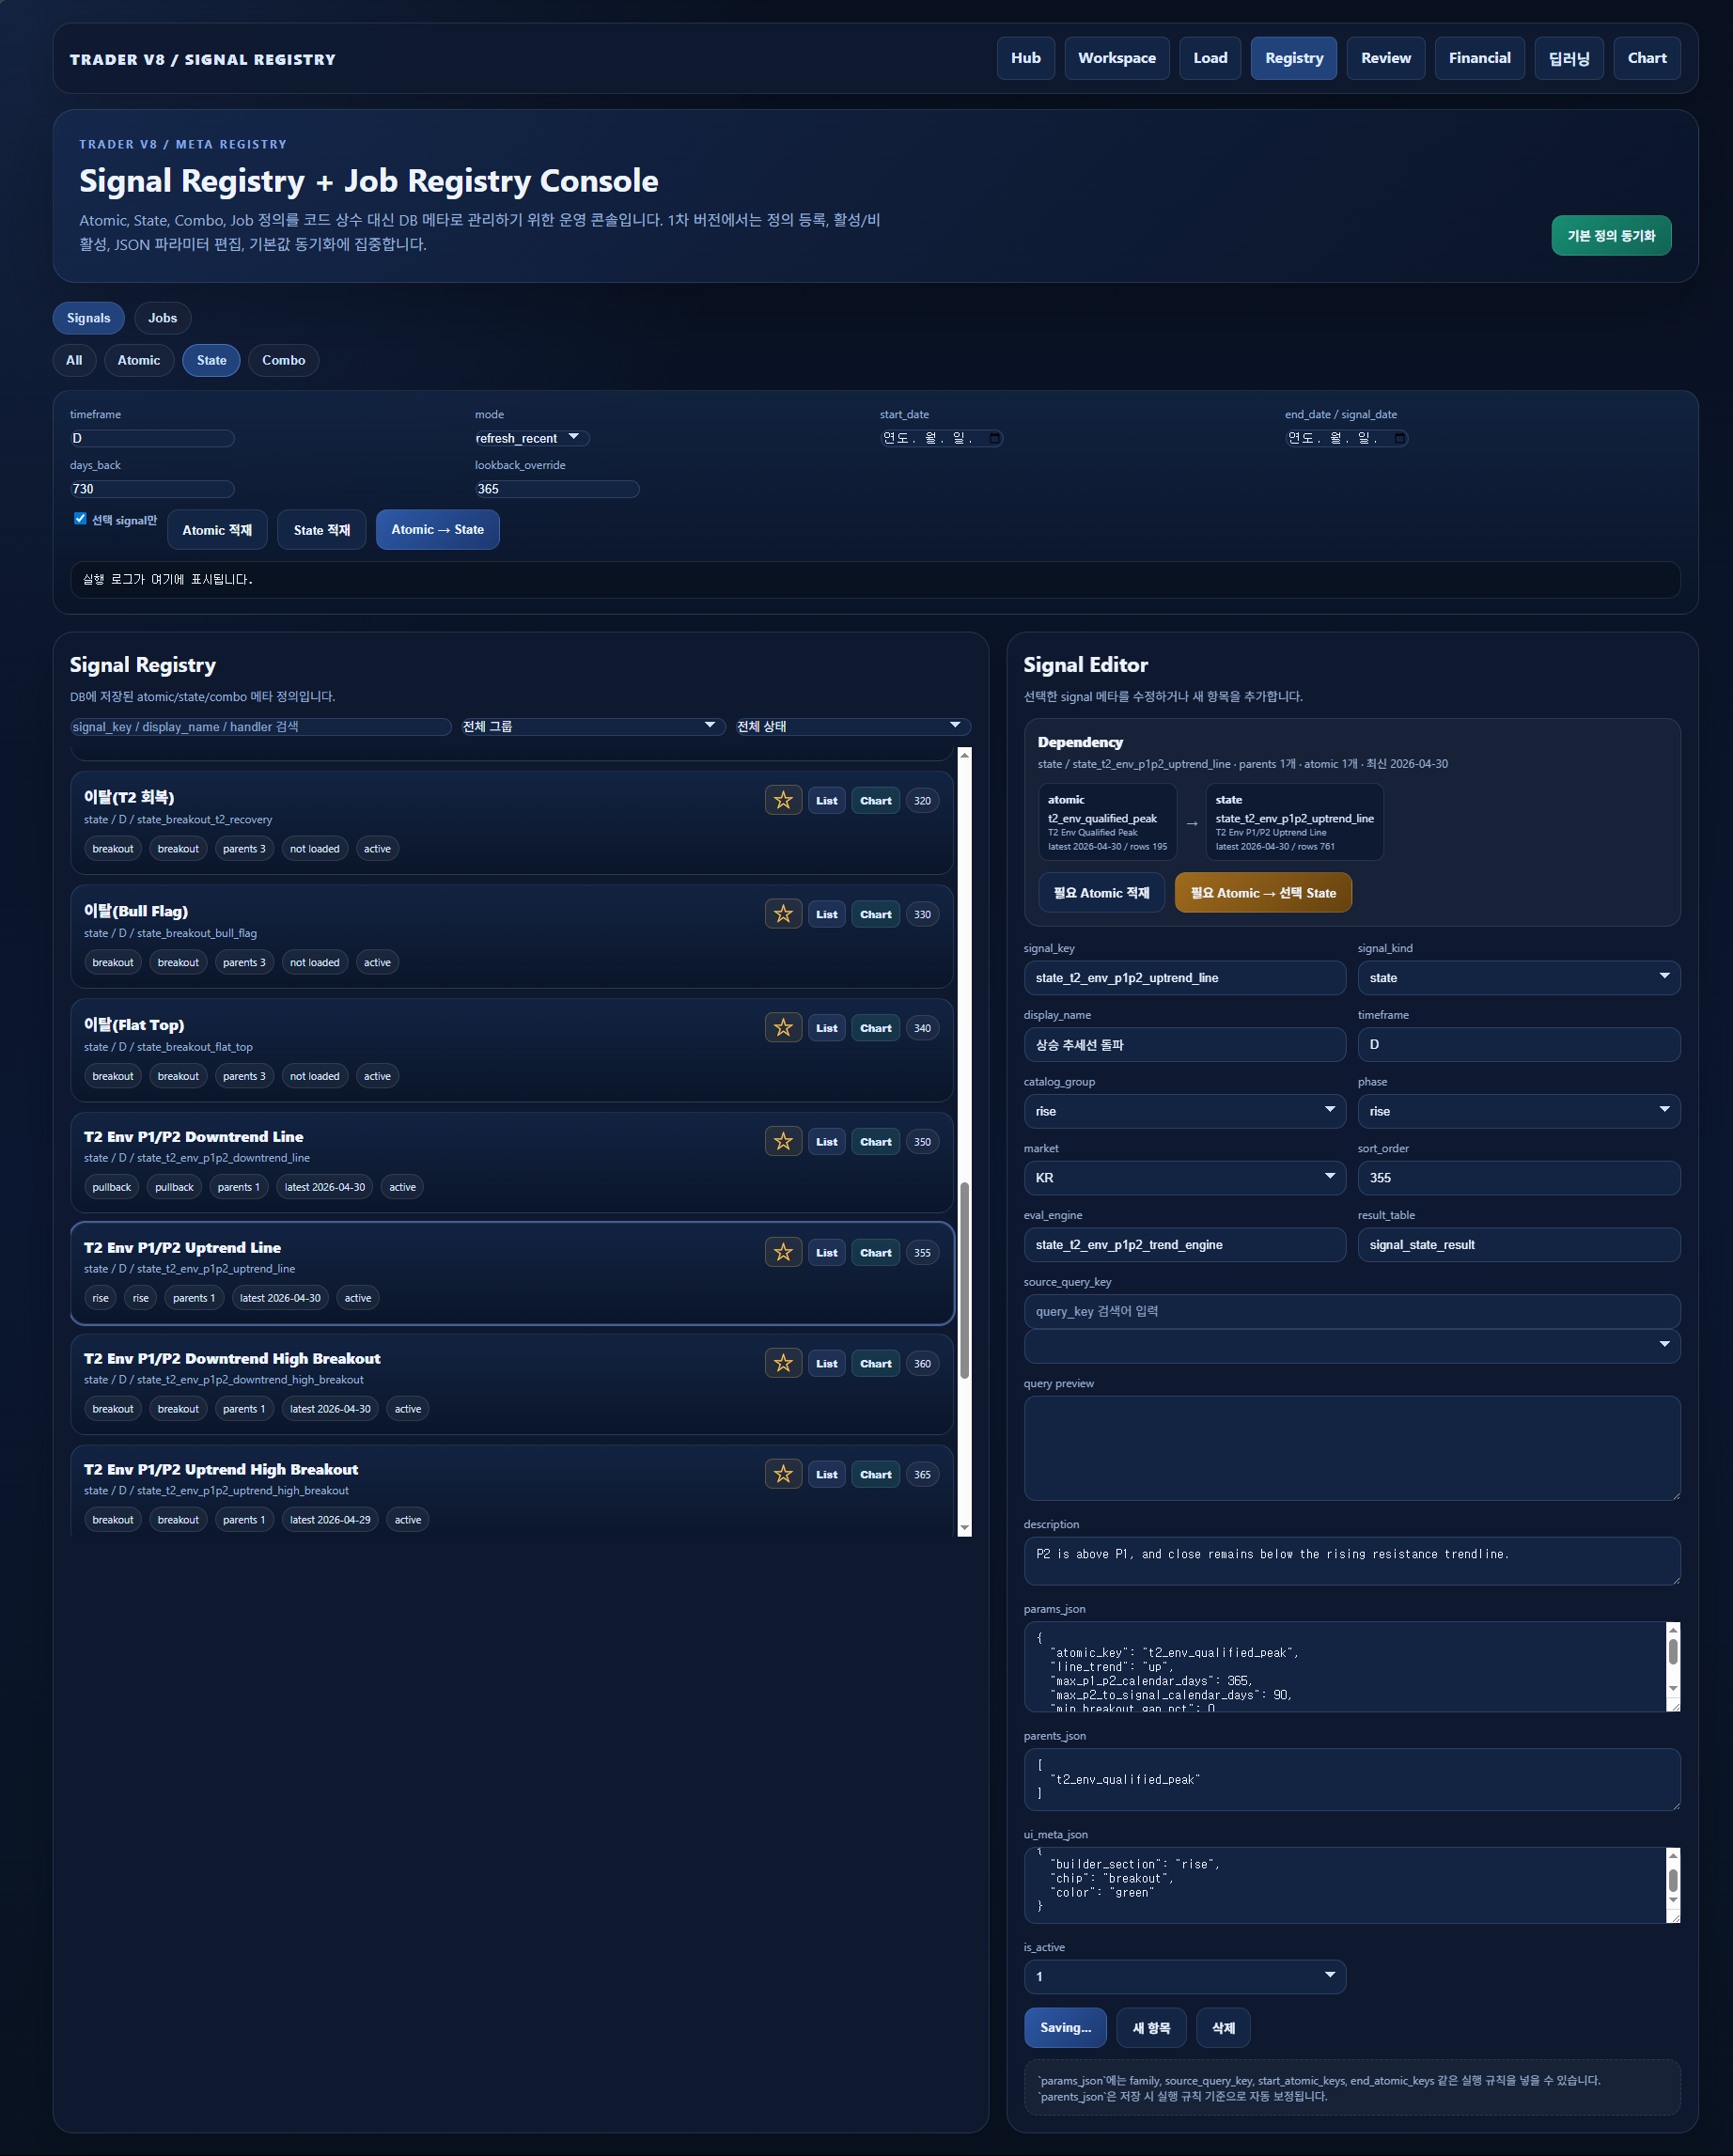Star T2 Env P1/P2 Downtrend High Breakout
1733x2156 pixels.
pyautogui.click(x=783, y=1363)
